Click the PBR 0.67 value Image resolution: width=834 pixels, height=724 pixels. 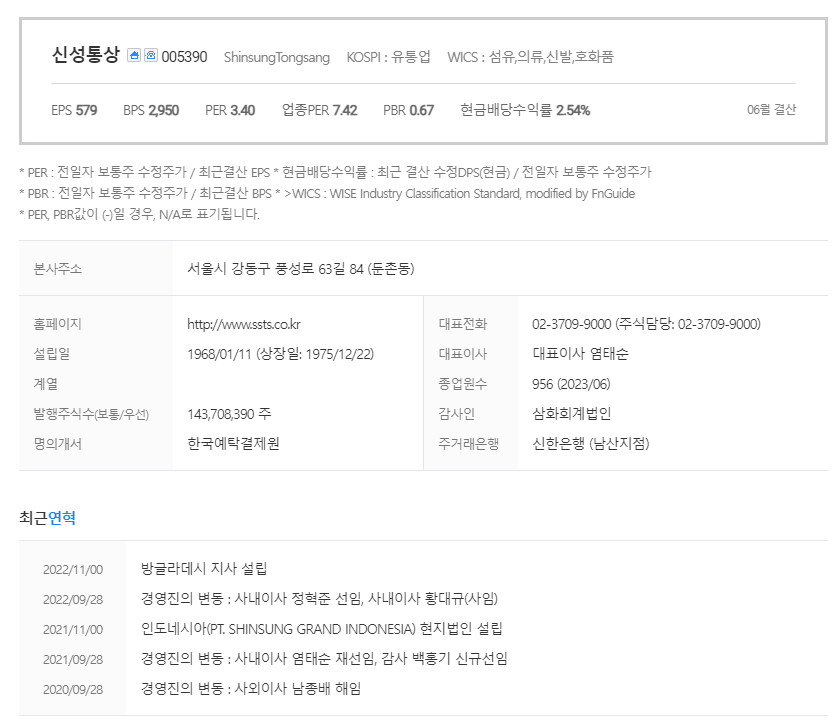pos(408,110)
